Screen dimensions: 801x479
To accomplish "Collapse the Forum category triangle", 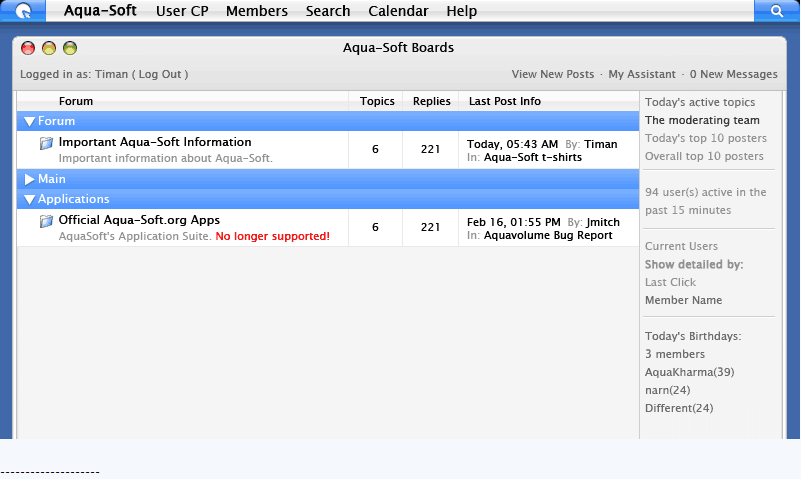I will pyautogui.click(x=30, y=122).
